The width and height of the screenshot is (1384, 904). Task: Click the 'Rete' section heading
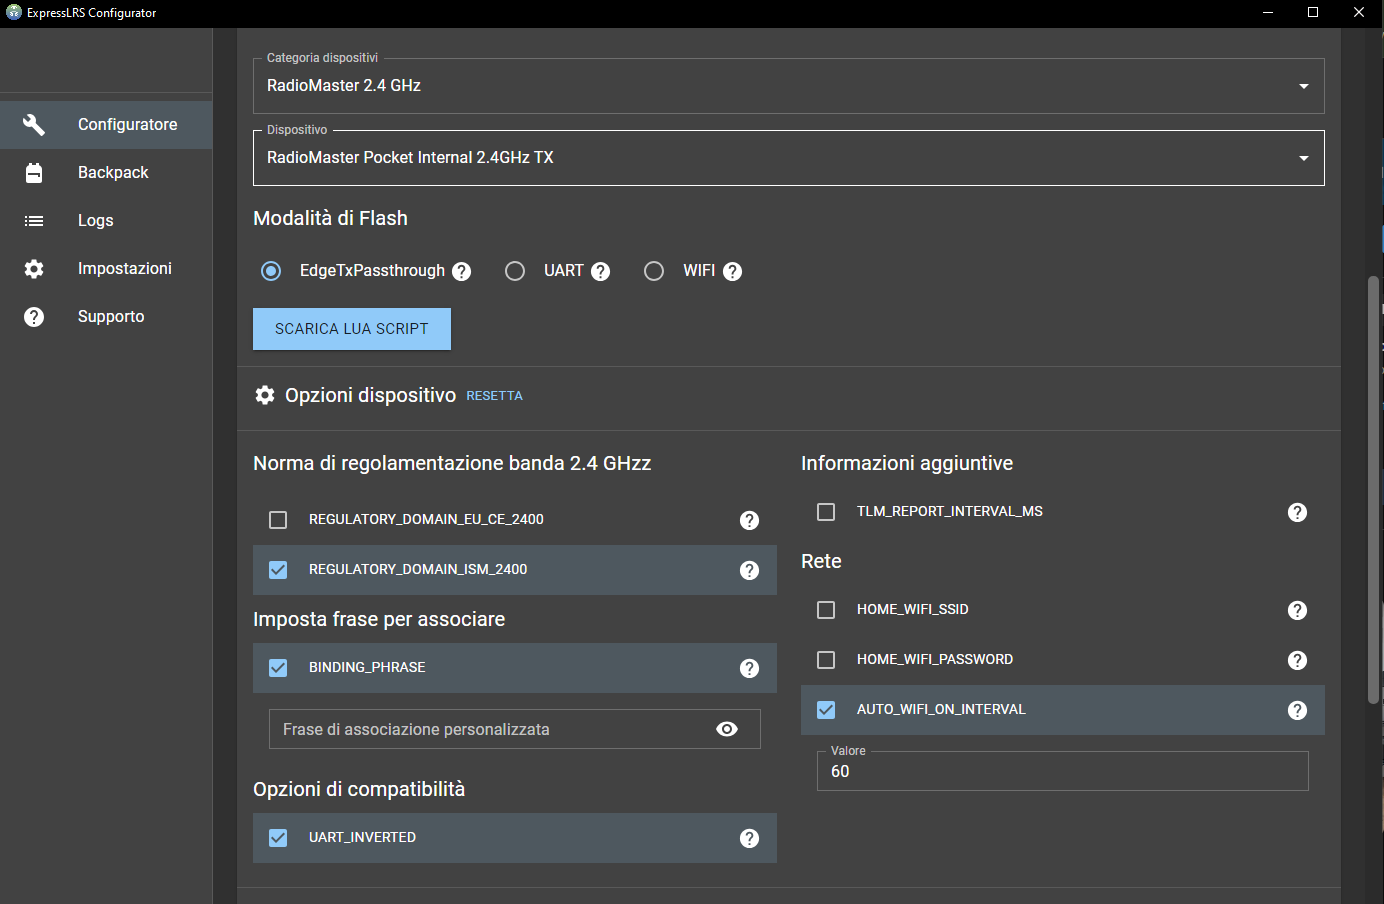coord(821,561)
